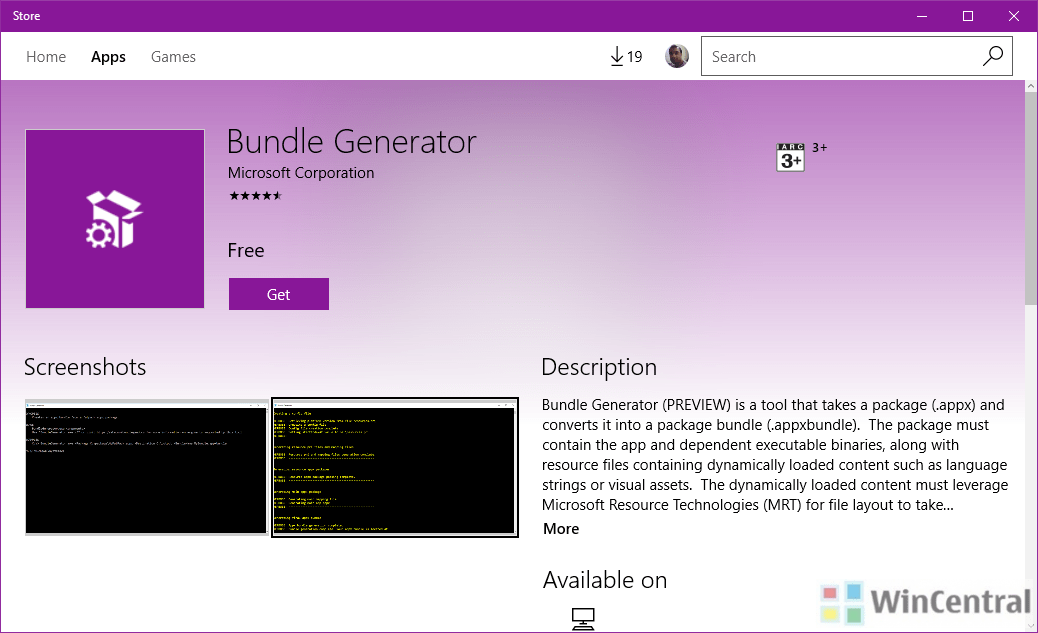Open the downloads queue showing 19 items
Viewport: 1038px width, 633px height.
(625, 56)
